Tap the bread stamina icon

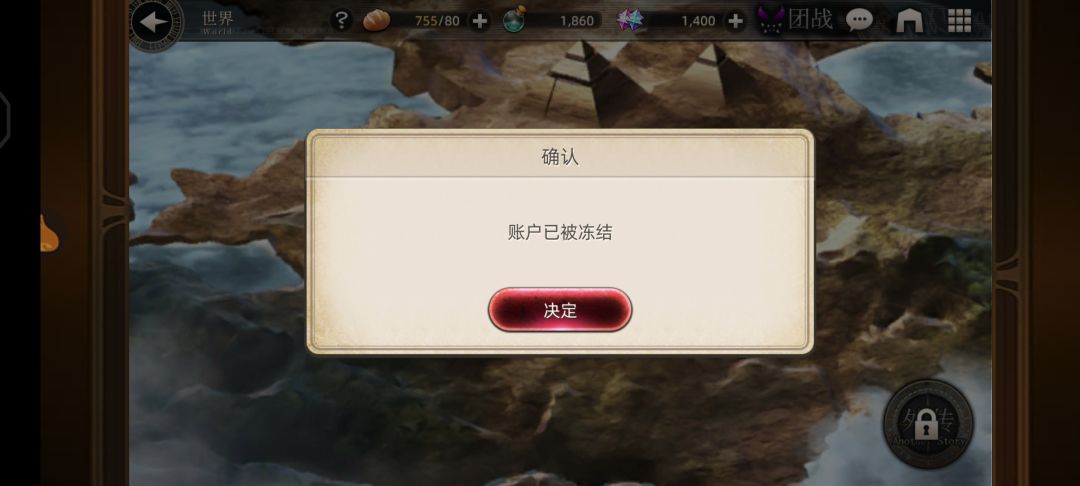coord(377,20)
